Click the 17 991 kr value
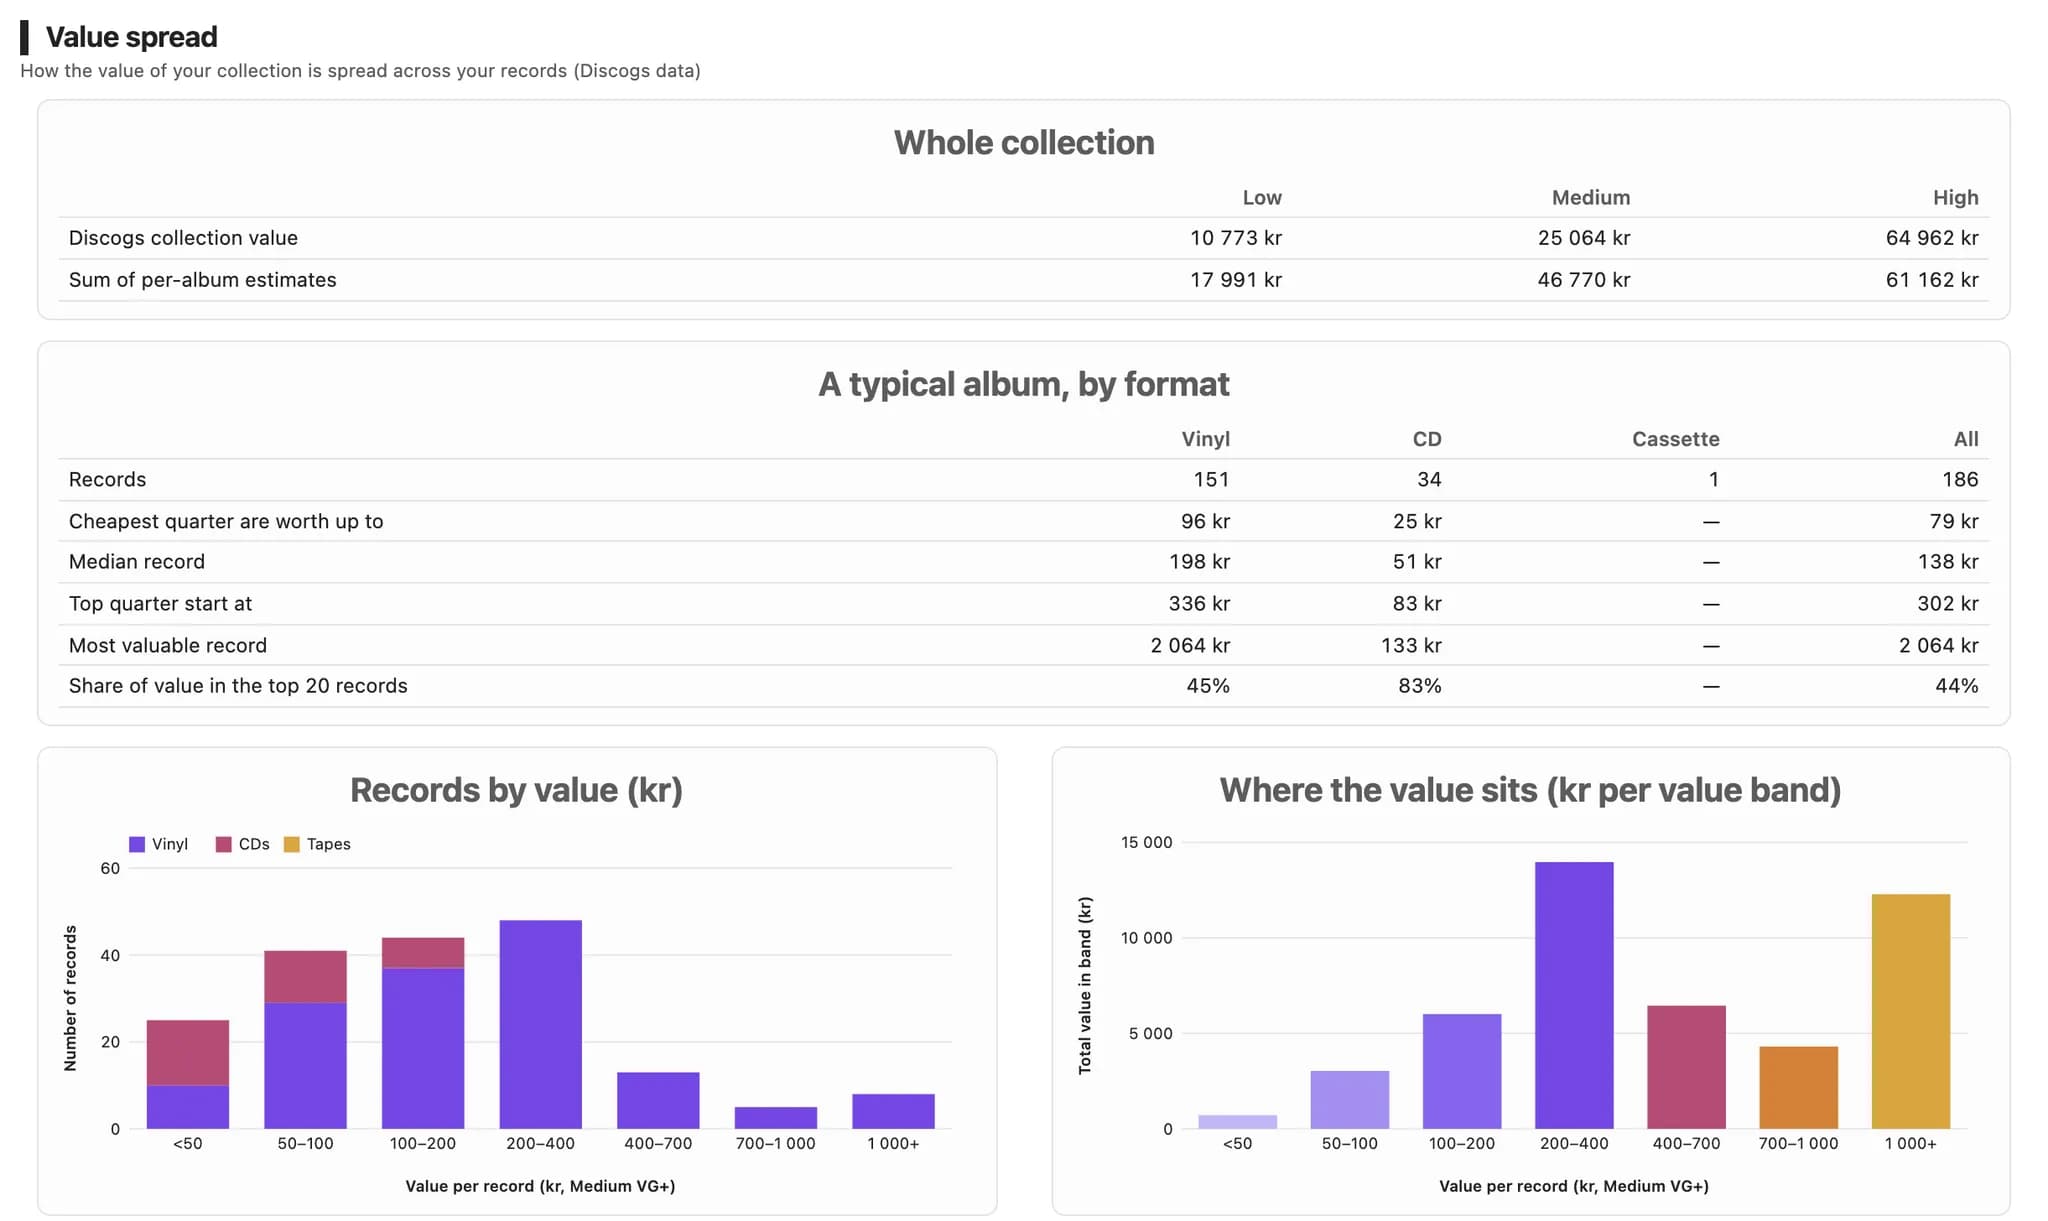 1236,280
